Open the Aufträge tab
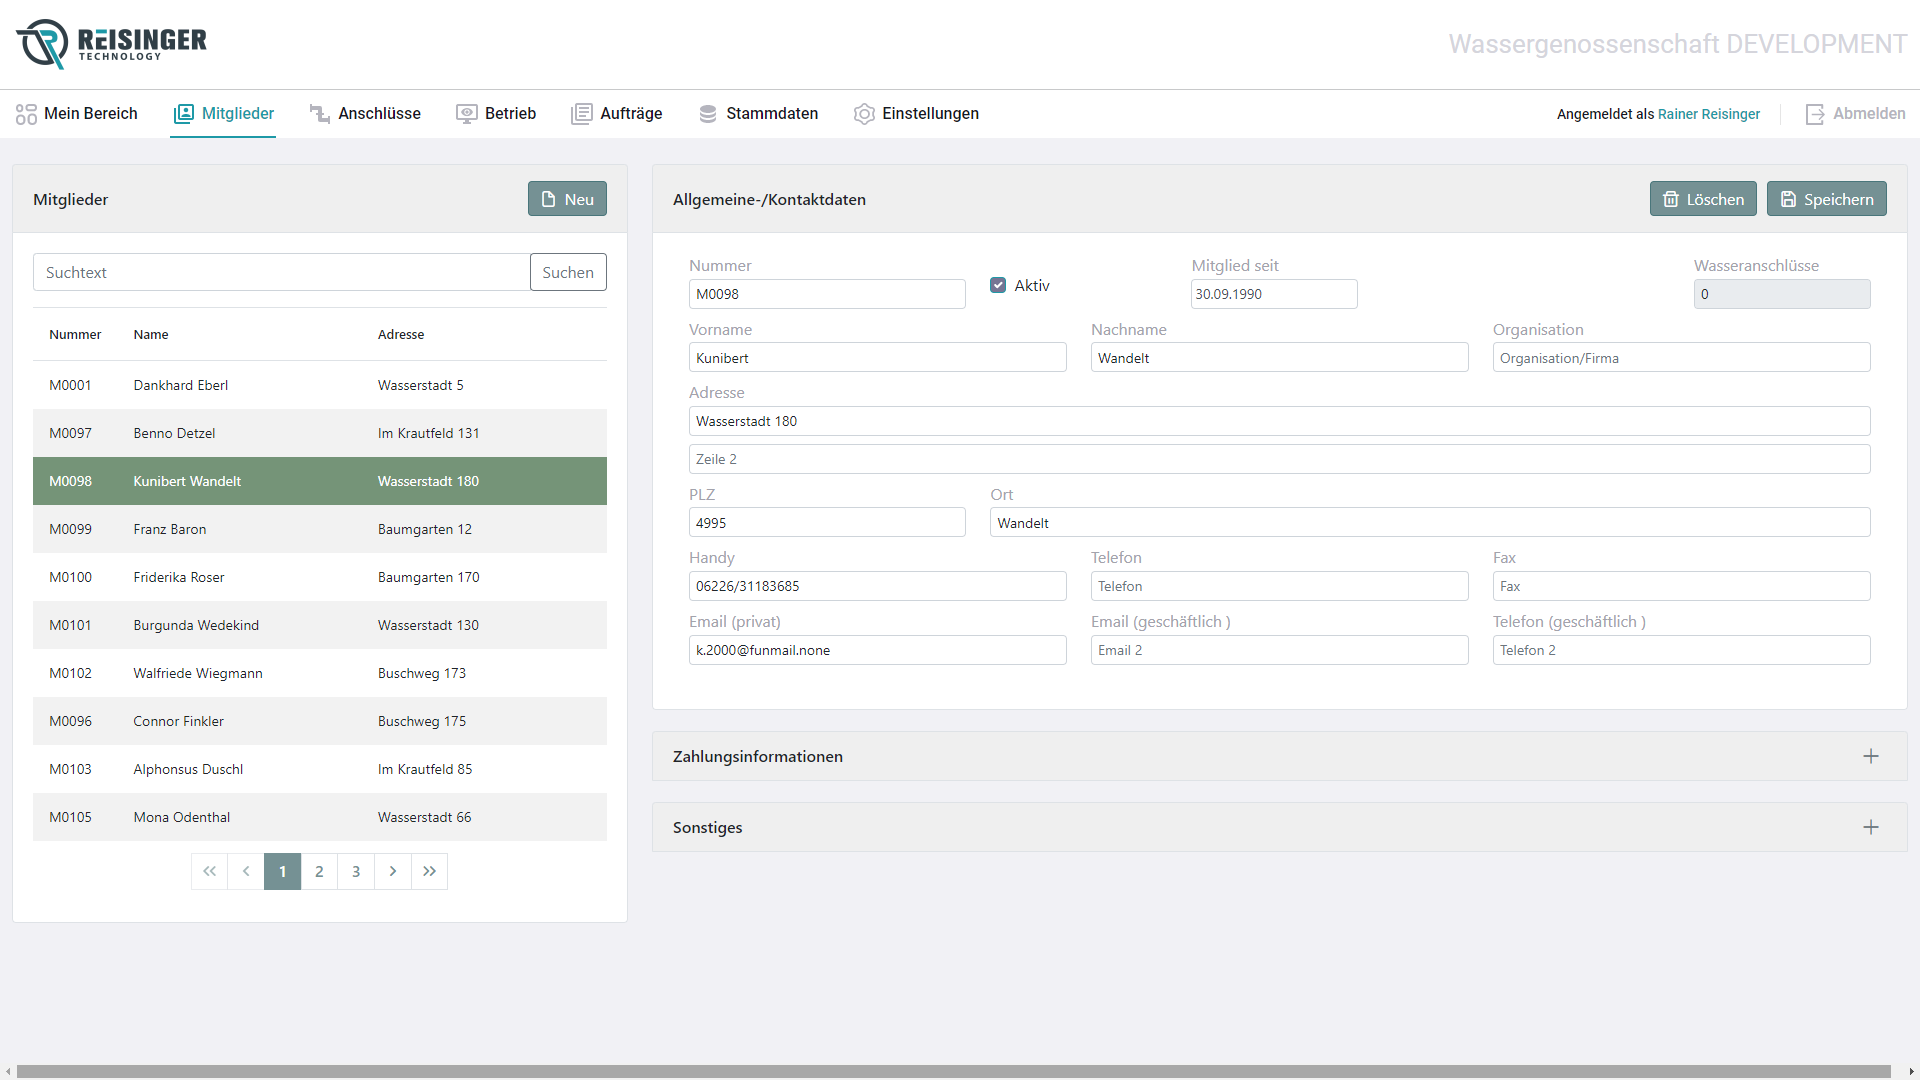 point(617,114)
